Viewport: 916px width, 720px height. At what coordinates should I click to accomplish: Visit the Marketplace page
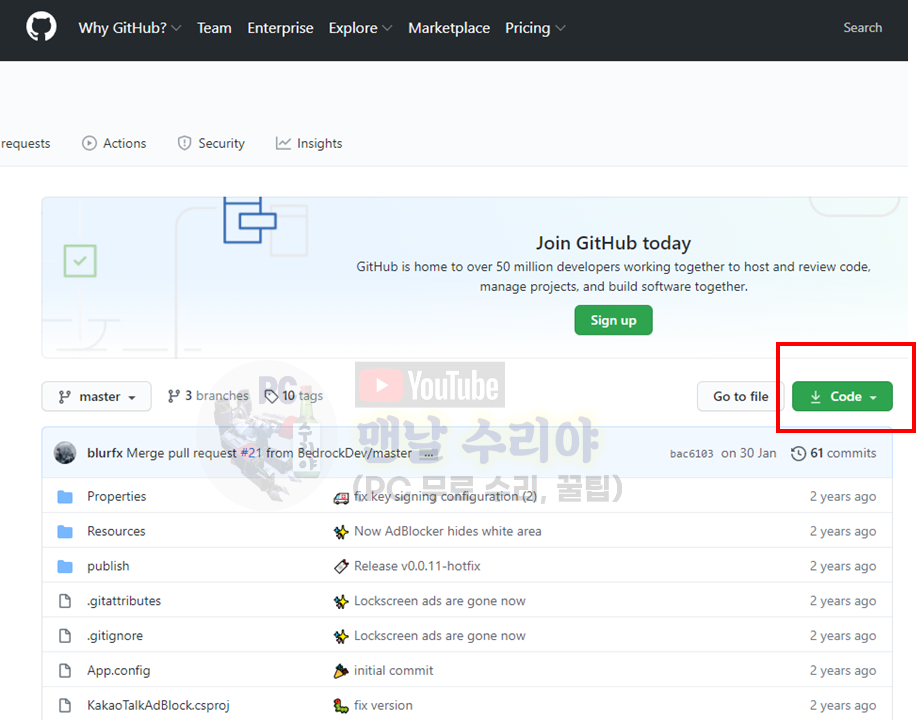click(x=449, y=28)
